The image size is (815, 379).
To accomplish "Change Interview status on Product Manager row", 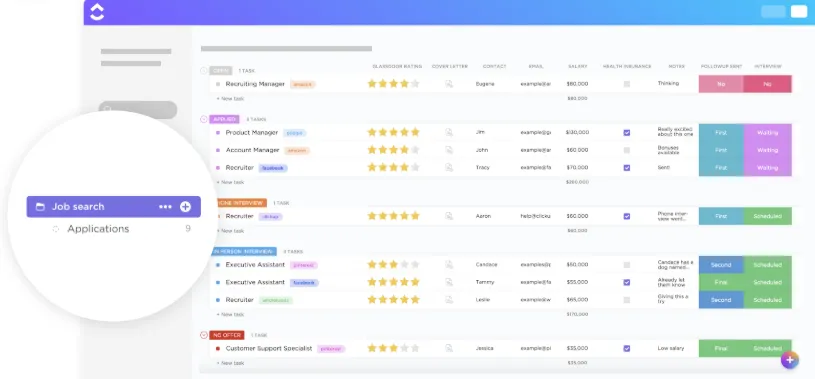I will click(768, 133).
